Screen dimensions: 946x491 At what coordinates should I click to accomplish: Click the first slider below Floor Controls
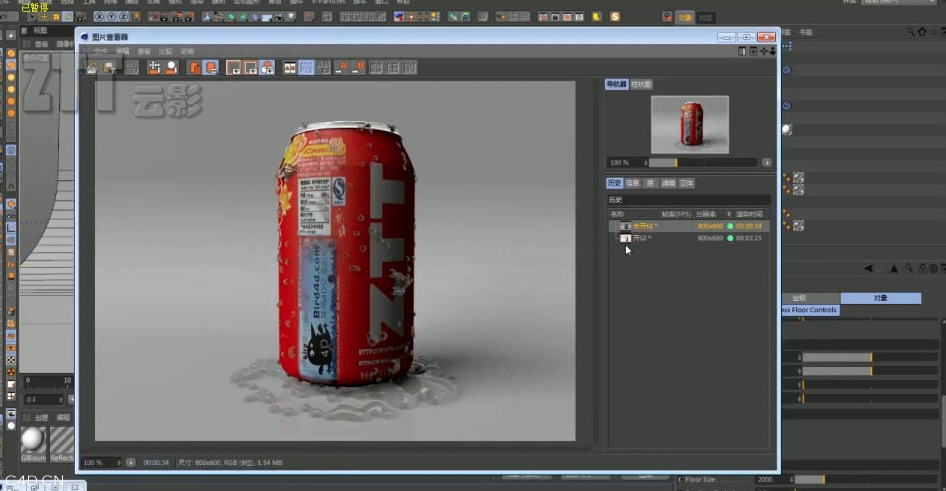coord(869,358)
